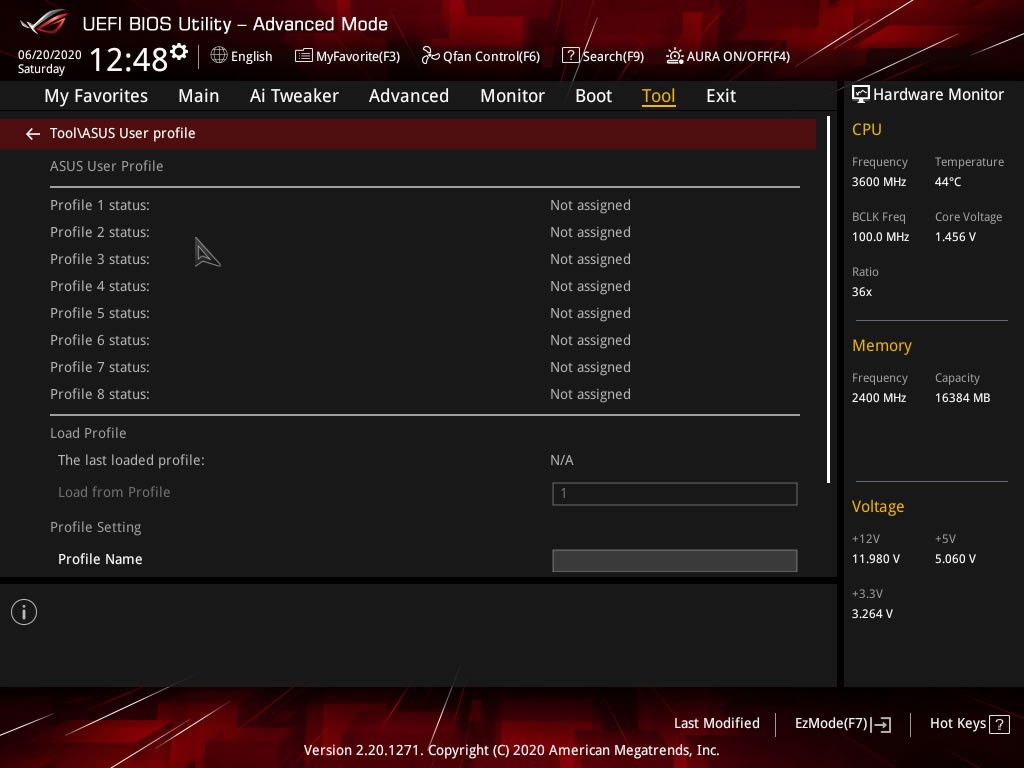
Task: Select Profile 3 status row
Action: tap(424, 259)
